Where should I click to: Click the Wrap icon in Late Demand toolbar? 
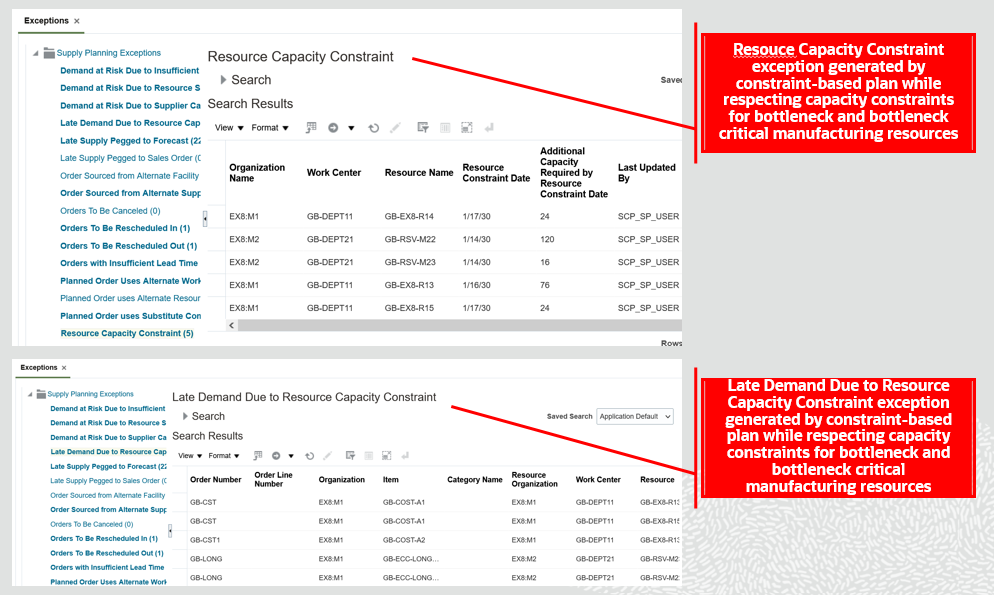405,456
